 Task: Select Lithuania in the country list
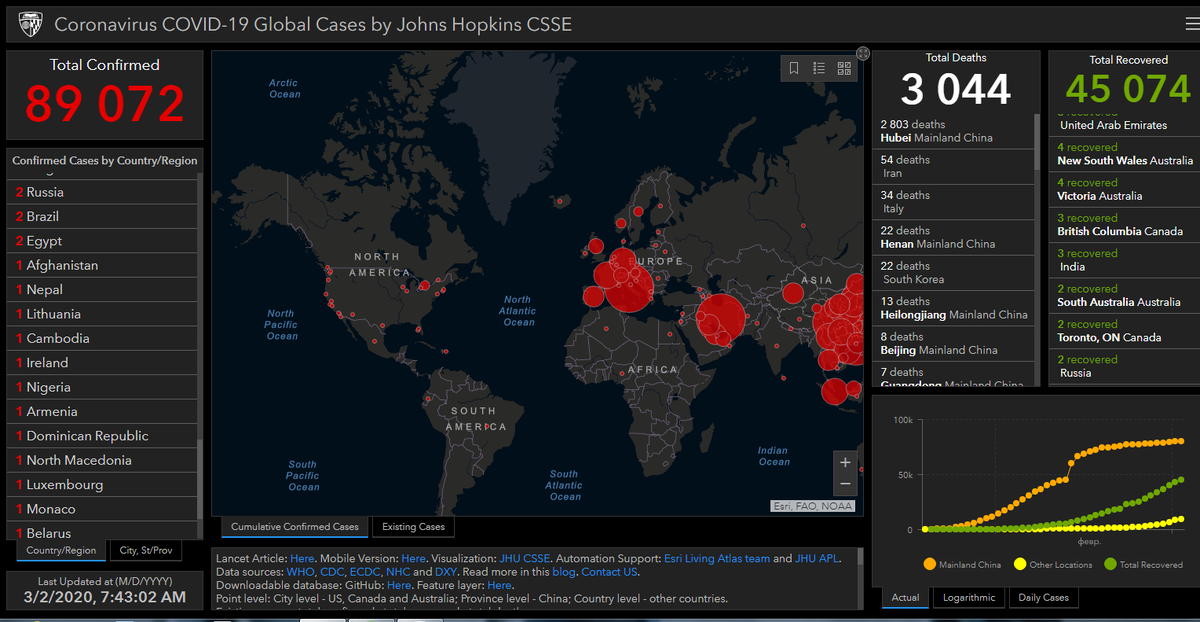[104, 314]
